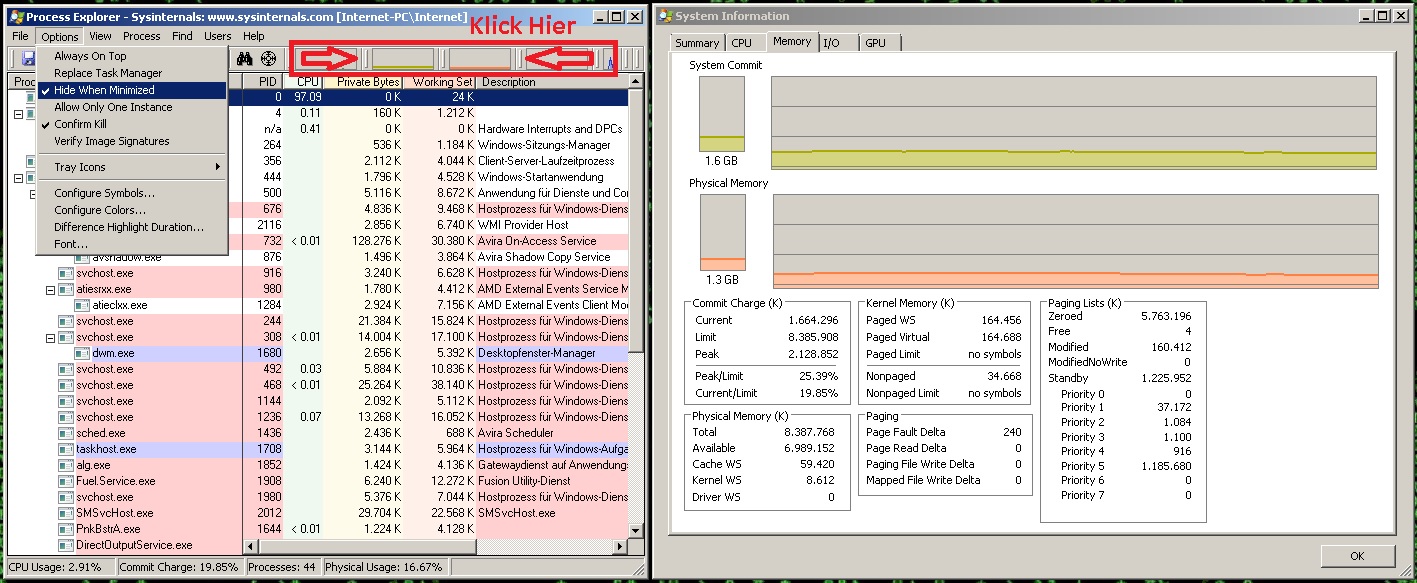Image resolution: width=1417 pixels, height=583 pixels.
Task: Click the sched.exe process icon
Action: pos(66,433)
